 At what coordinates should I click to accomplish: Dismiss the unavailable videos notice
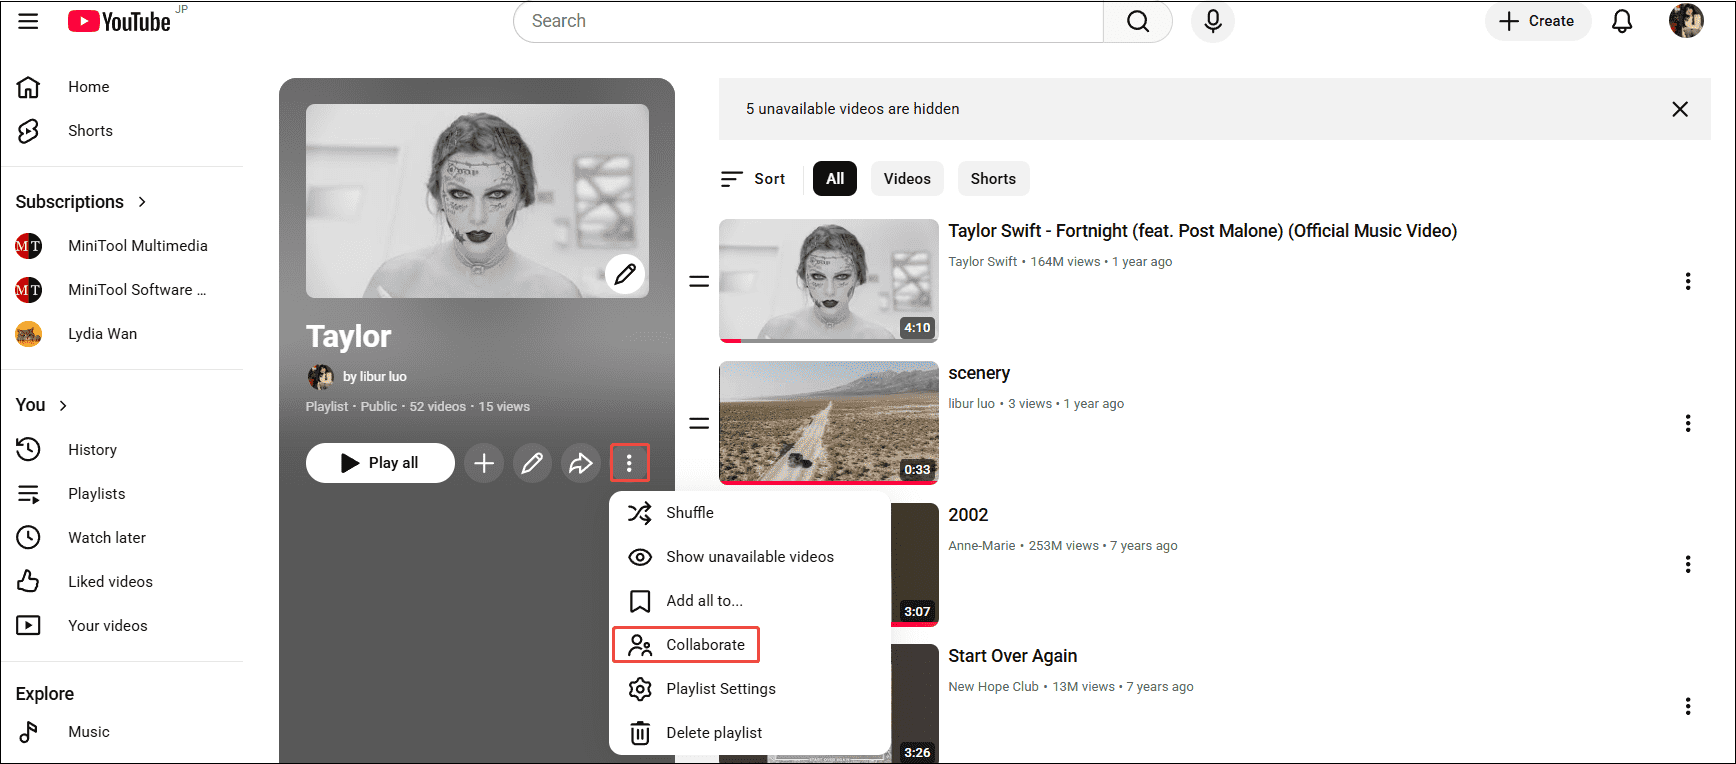pyautogui.click(x=1680, y=109)
